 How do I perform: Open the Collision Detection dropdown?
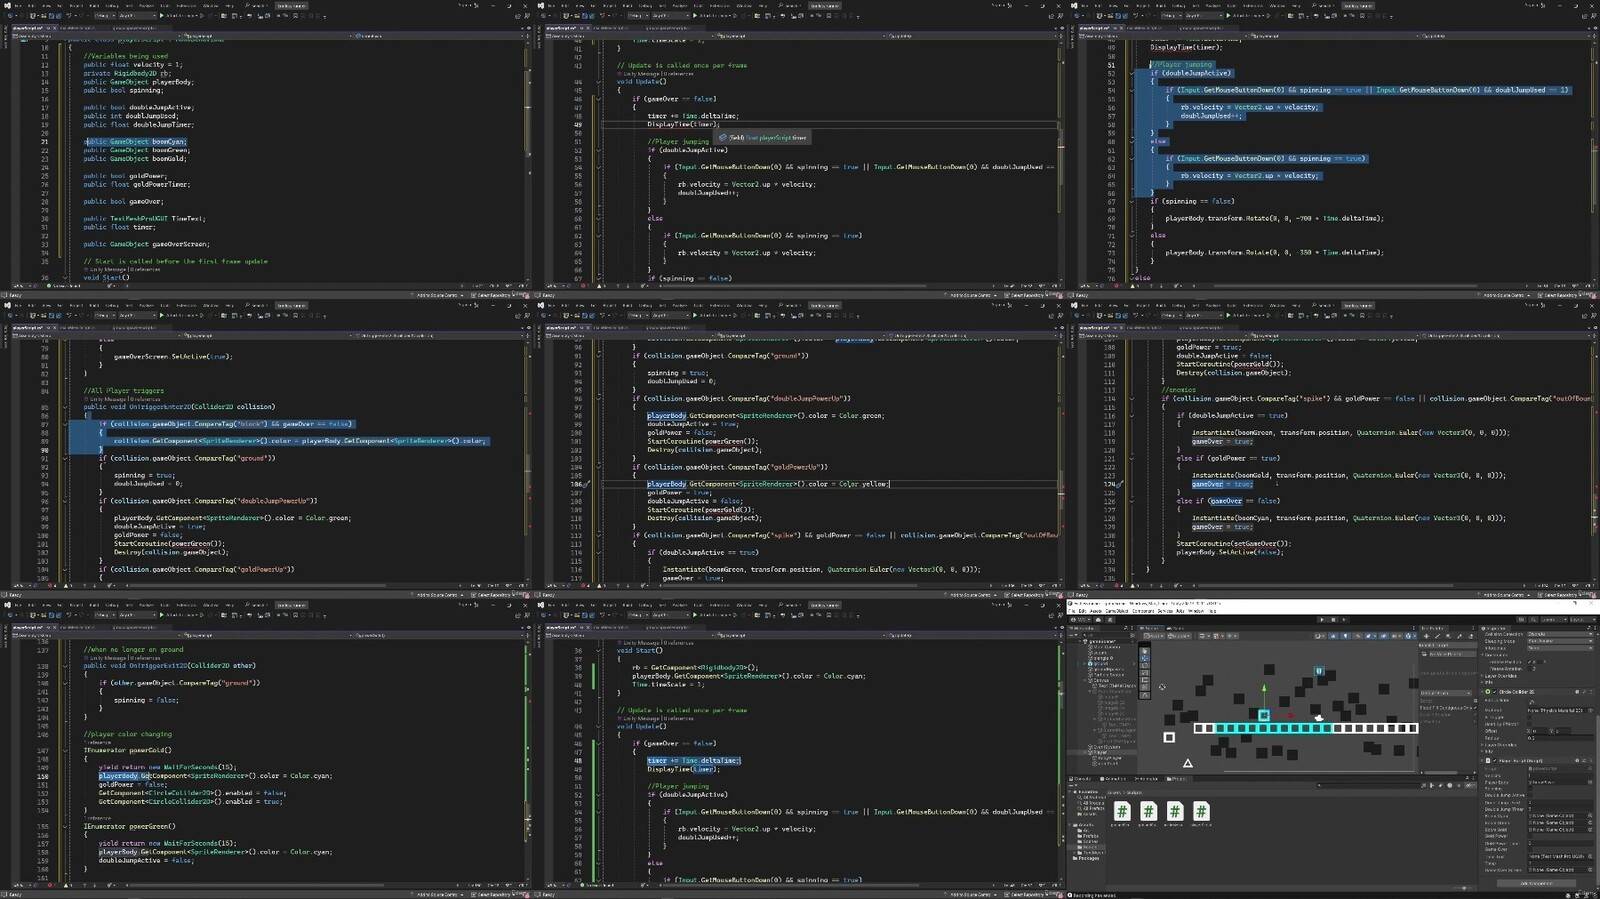pos(1560,634)
